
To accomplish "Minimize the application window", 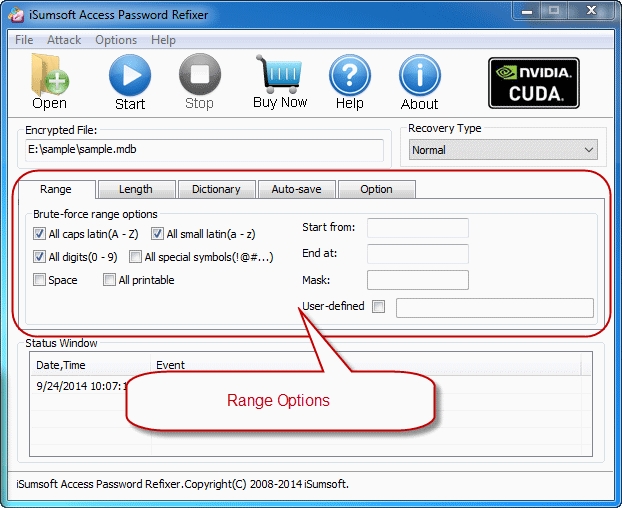I will click(527, 11).
